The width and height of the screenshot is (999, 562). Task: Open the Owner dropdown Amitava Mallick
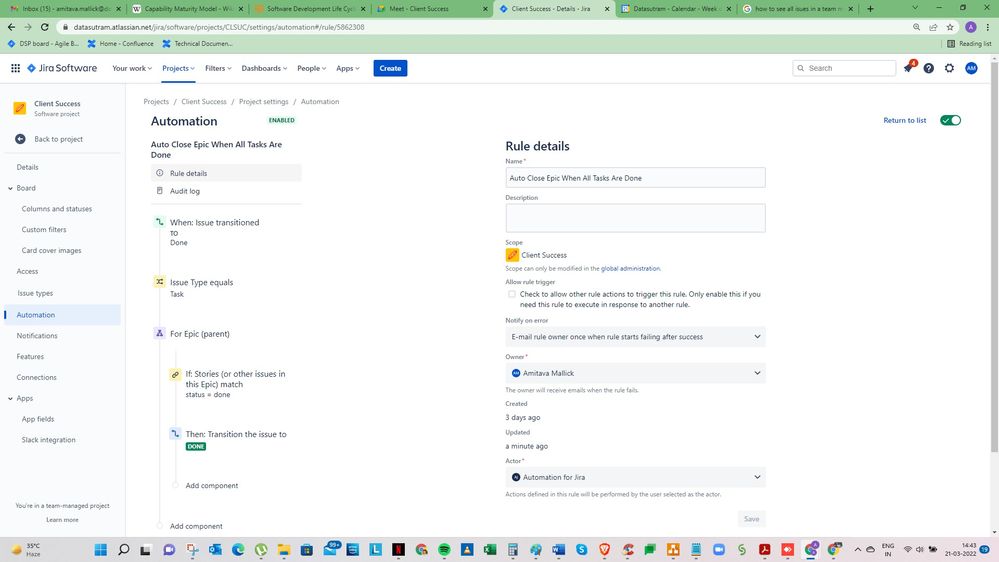point(635,373)
